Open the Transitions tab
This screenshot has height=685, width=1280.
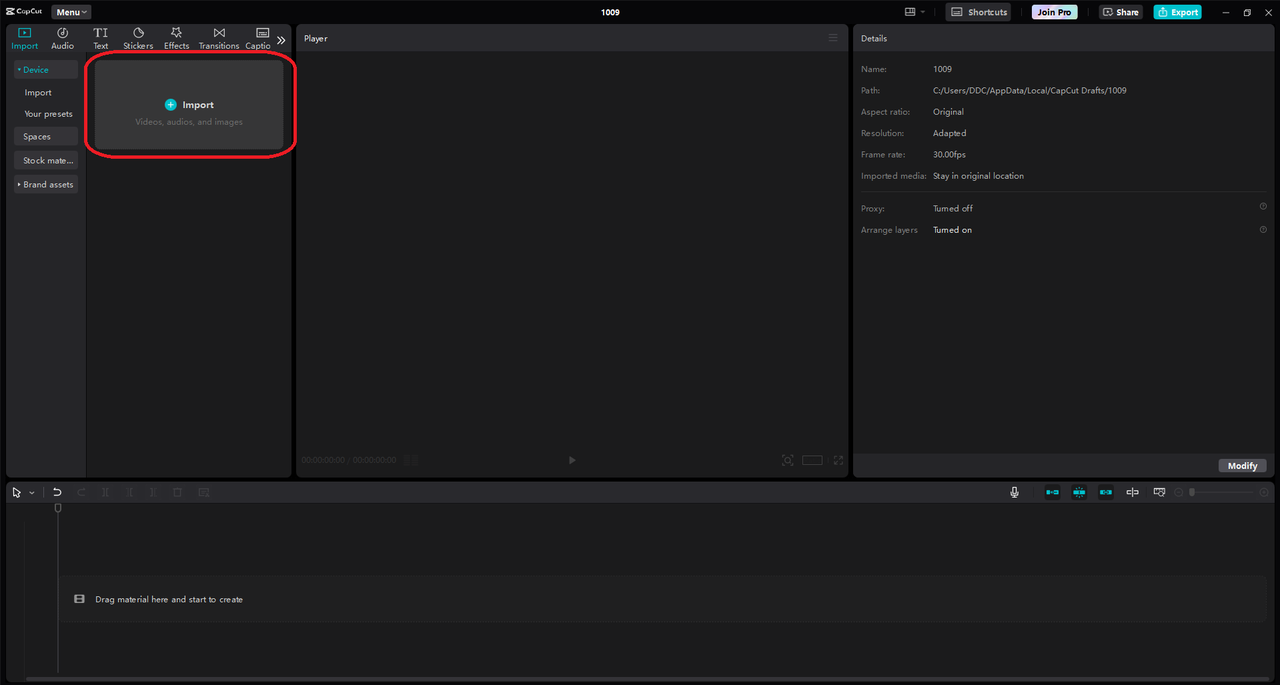(219, 39)
